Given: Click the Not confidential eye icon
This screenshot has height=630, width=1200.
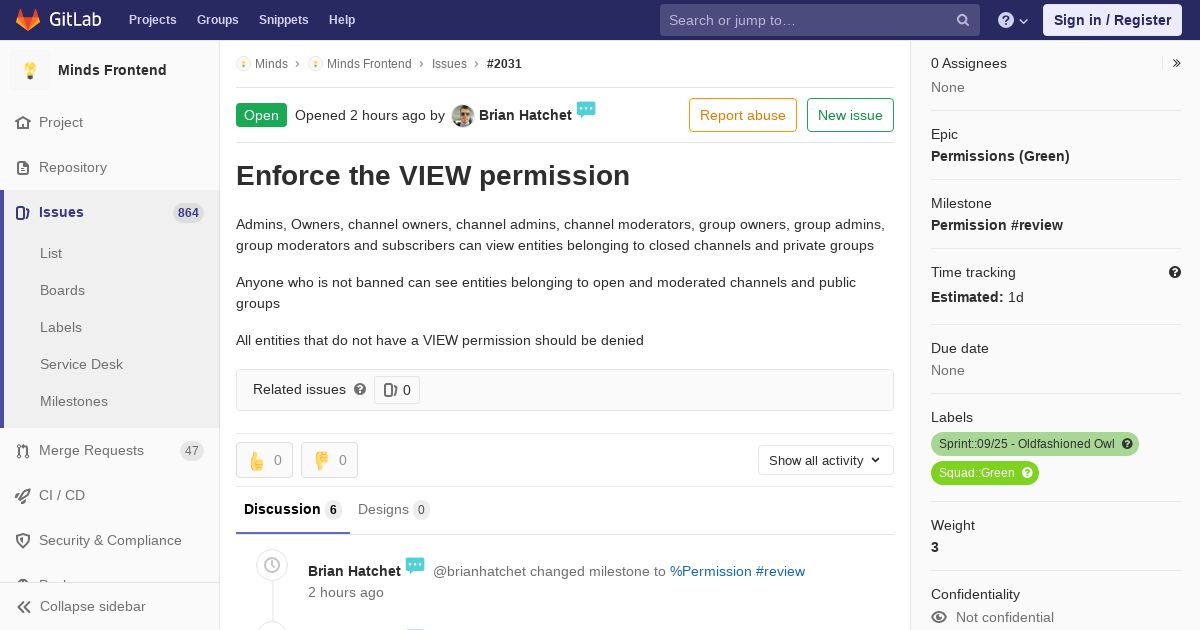Looking at the screenshot, I should pyautogui.click(x=939, y=617).
